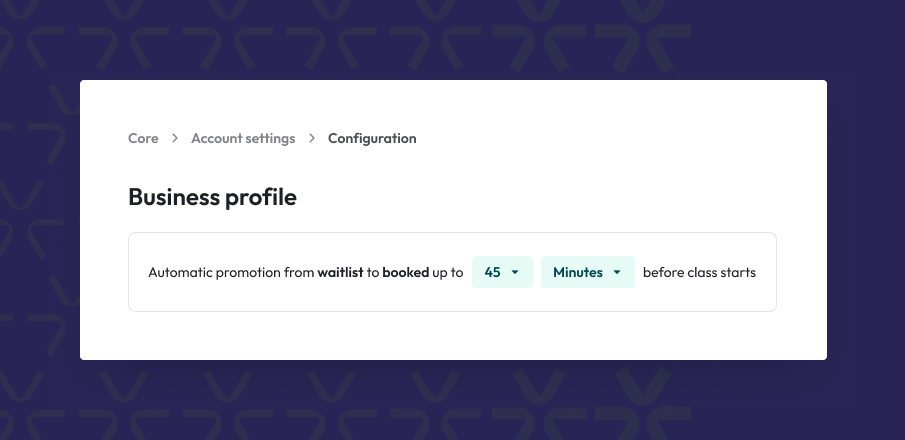Click the "Automatic promotion from" text
This screenshot has width=905, height=440.
pos(231,273)
